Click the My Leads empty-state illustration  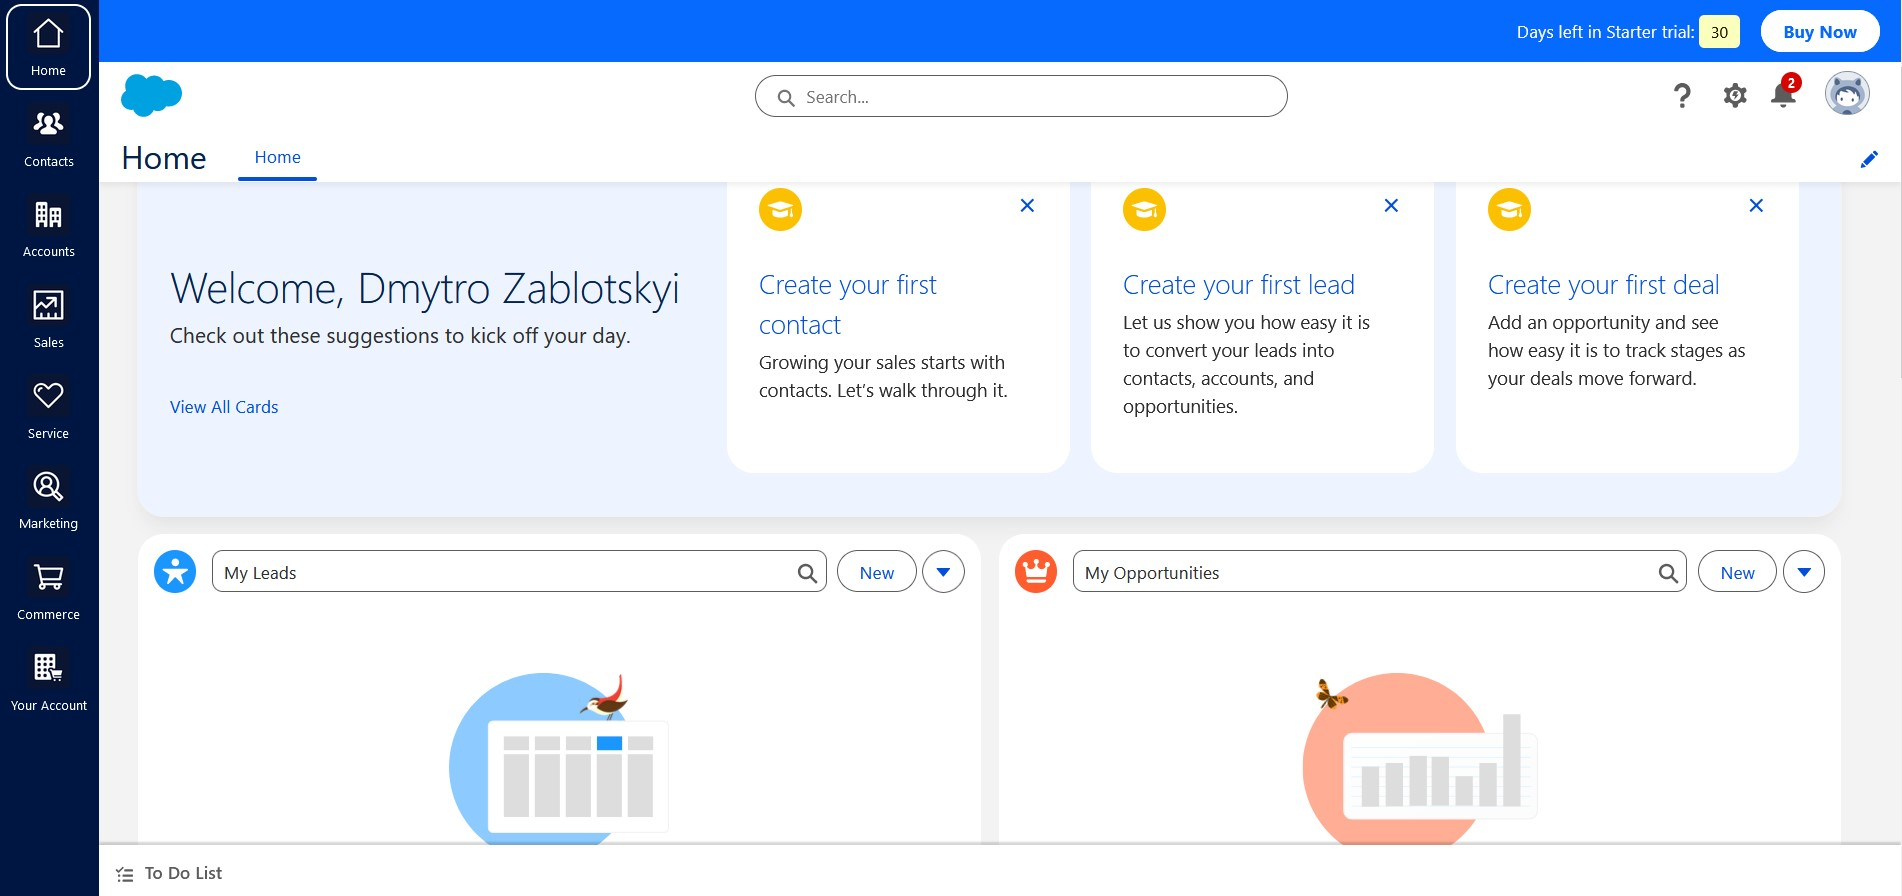pyautogui.click(x=558, y=758)
